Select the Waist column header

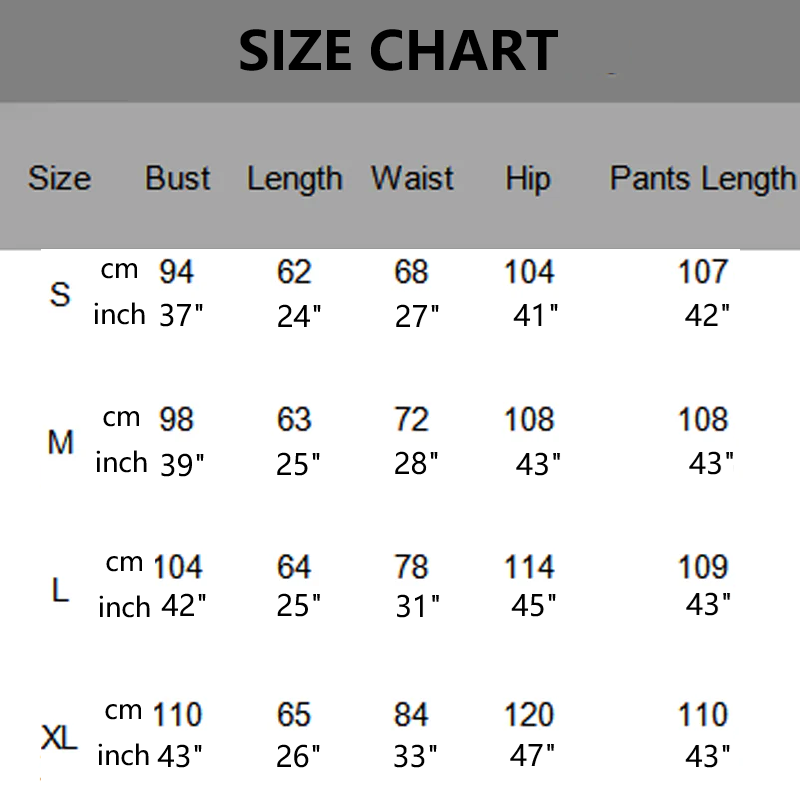coord(412,179)
